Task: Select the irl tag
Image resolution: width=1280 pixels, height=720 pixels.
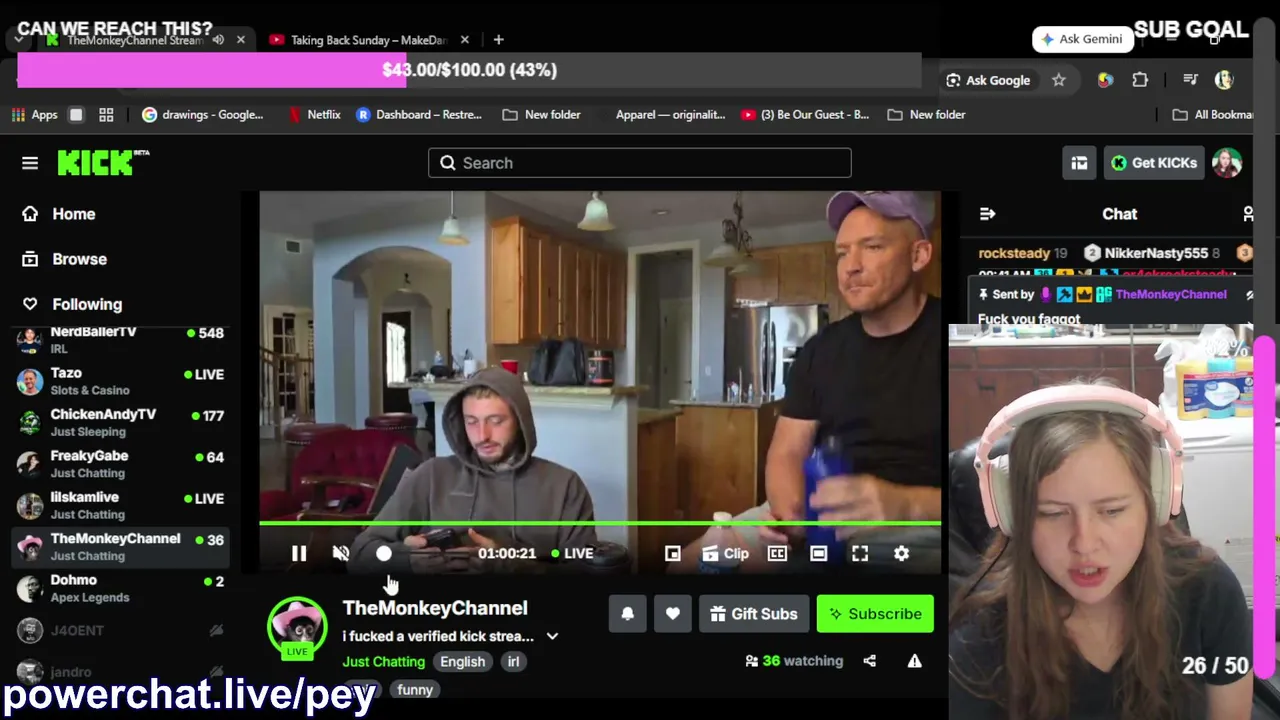Action: (x=513, y=662)
